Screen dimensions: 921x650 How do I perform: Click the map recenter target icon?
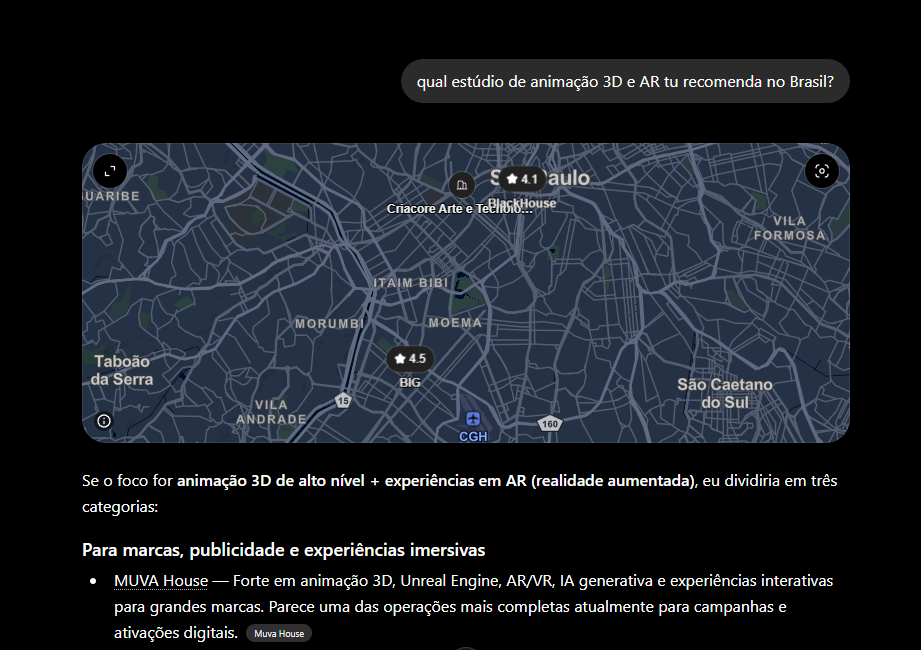pyautogui.click(x=822, y=171)
